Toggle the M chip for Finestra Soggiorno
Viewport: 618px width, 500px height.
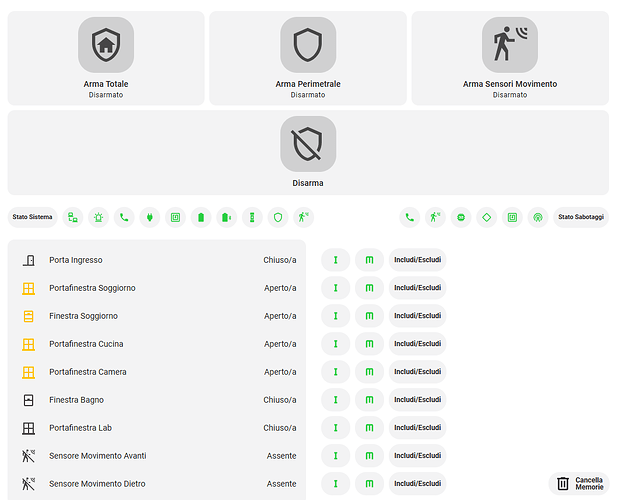point(369,316)
